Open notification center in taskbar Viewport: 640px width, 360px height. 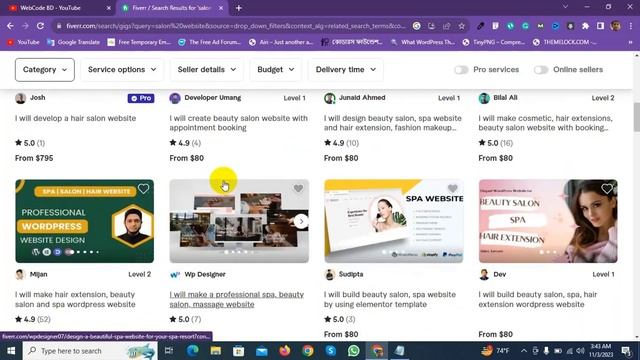click(627, 351)
